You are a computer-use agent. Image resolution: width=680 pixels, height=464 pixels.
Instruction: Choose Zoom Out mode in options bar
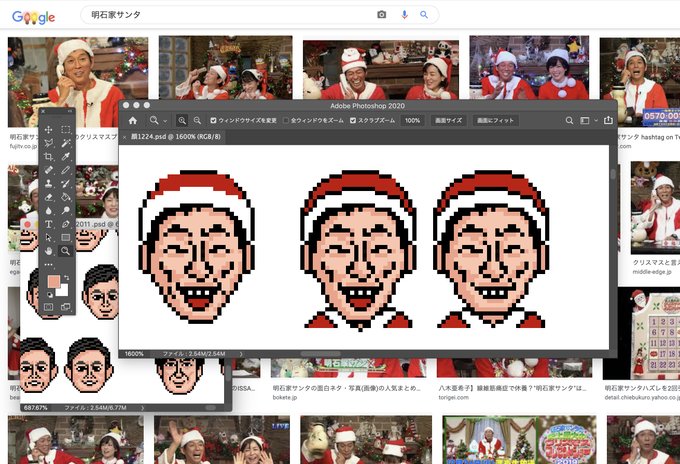[x=197, y=121]
